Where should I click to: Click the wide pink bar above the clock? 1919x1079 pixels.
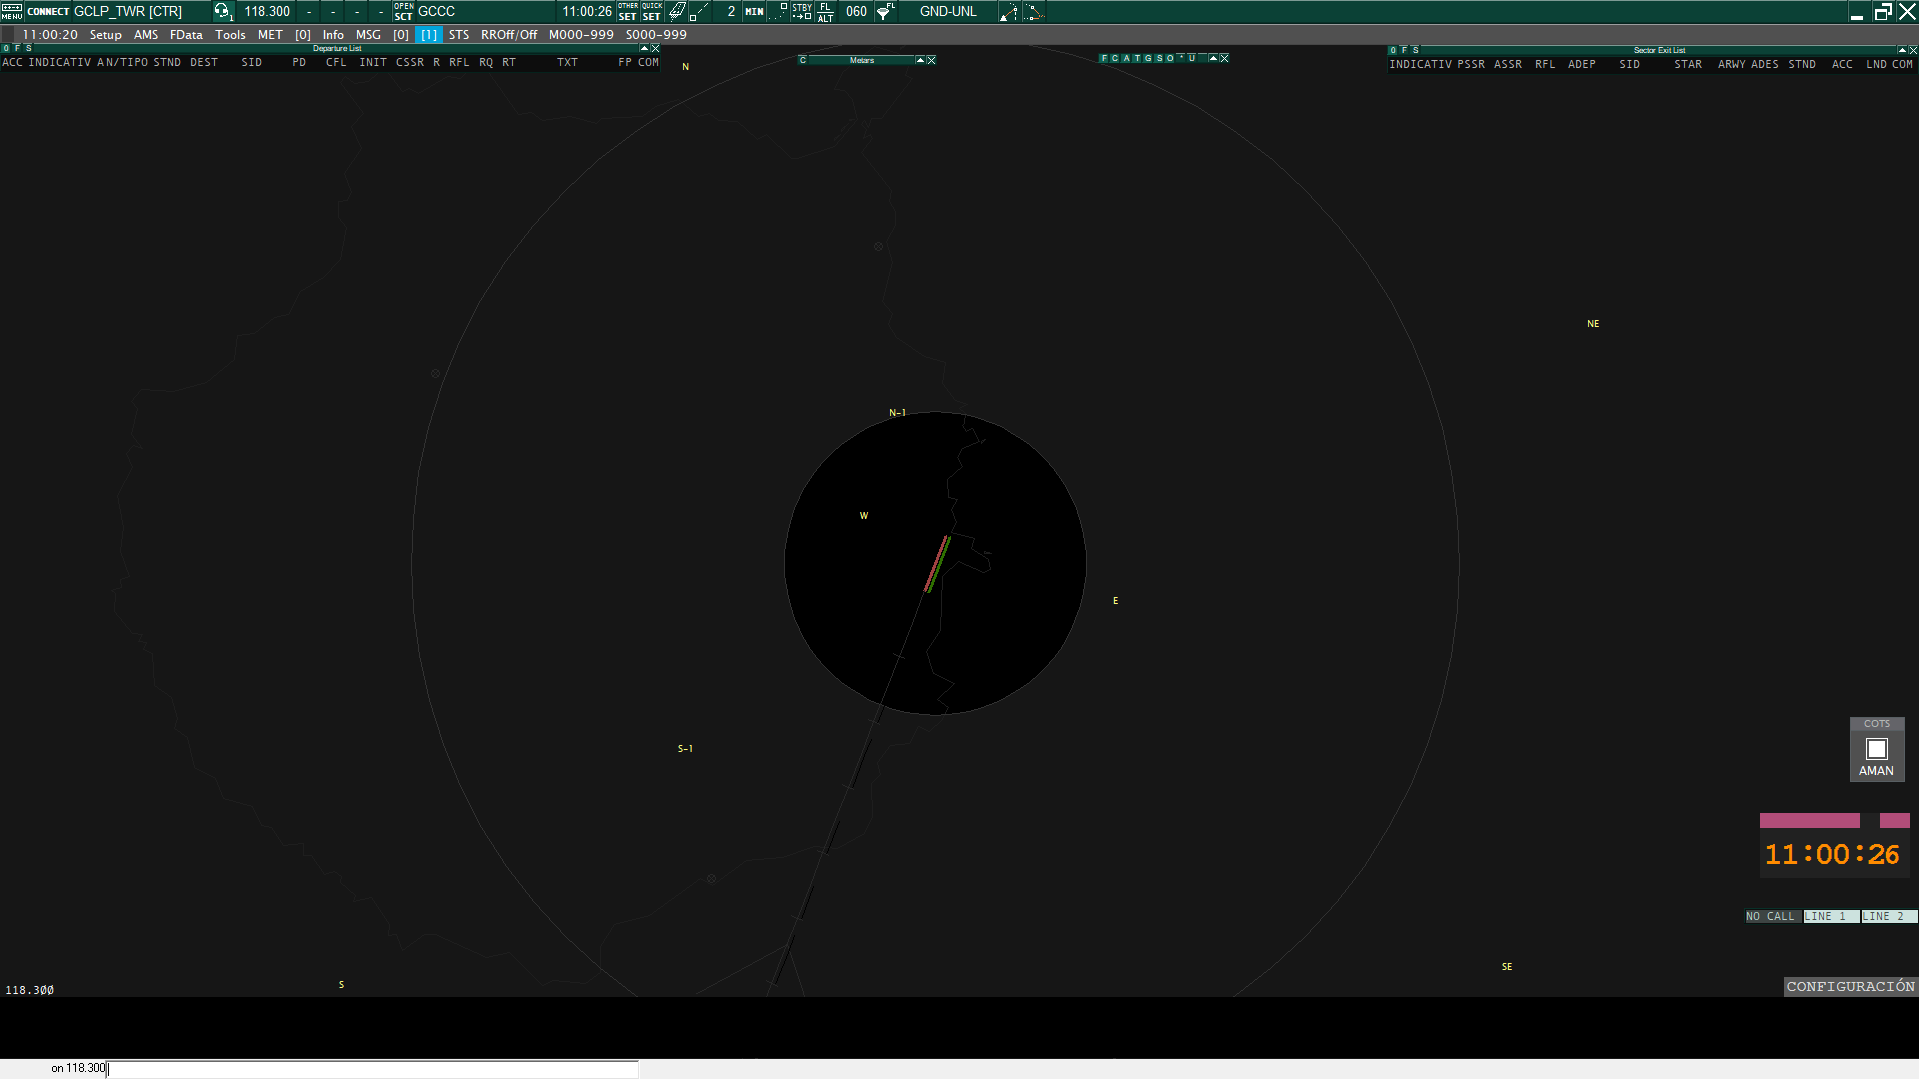1809,821
